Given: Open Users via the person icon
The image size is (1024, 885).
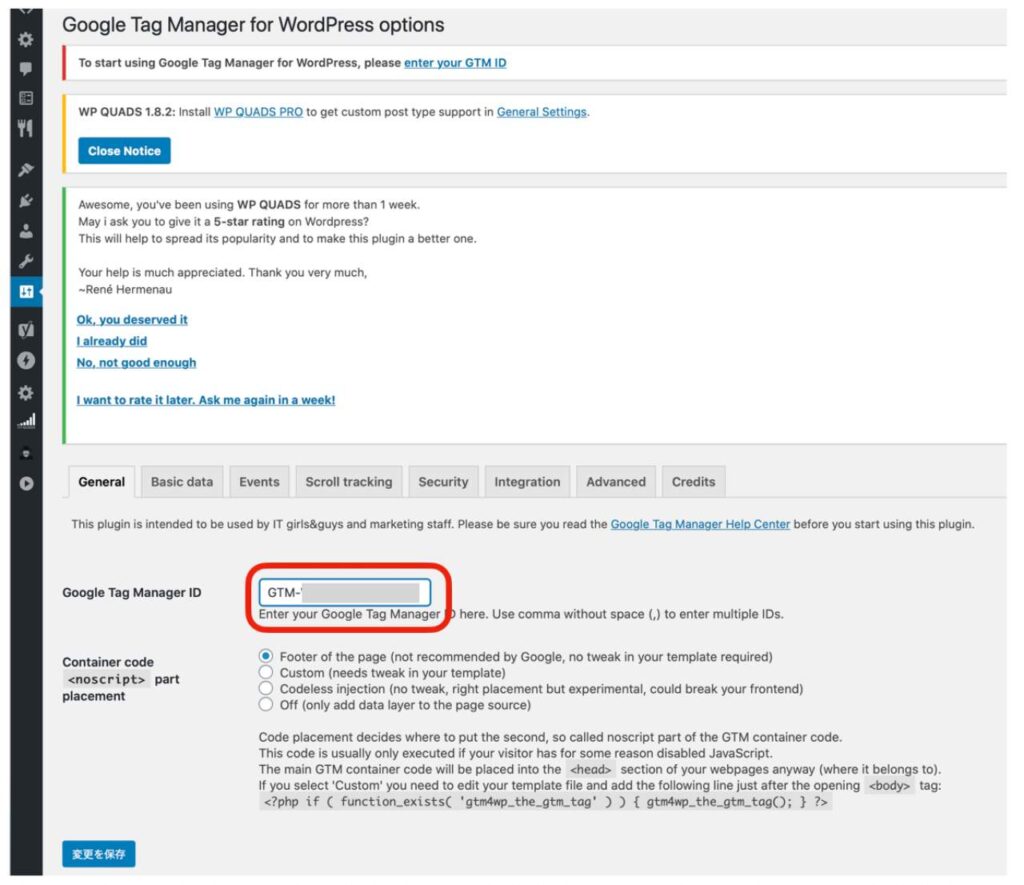Looking at the screenshot, I should (x=25, y=231).
